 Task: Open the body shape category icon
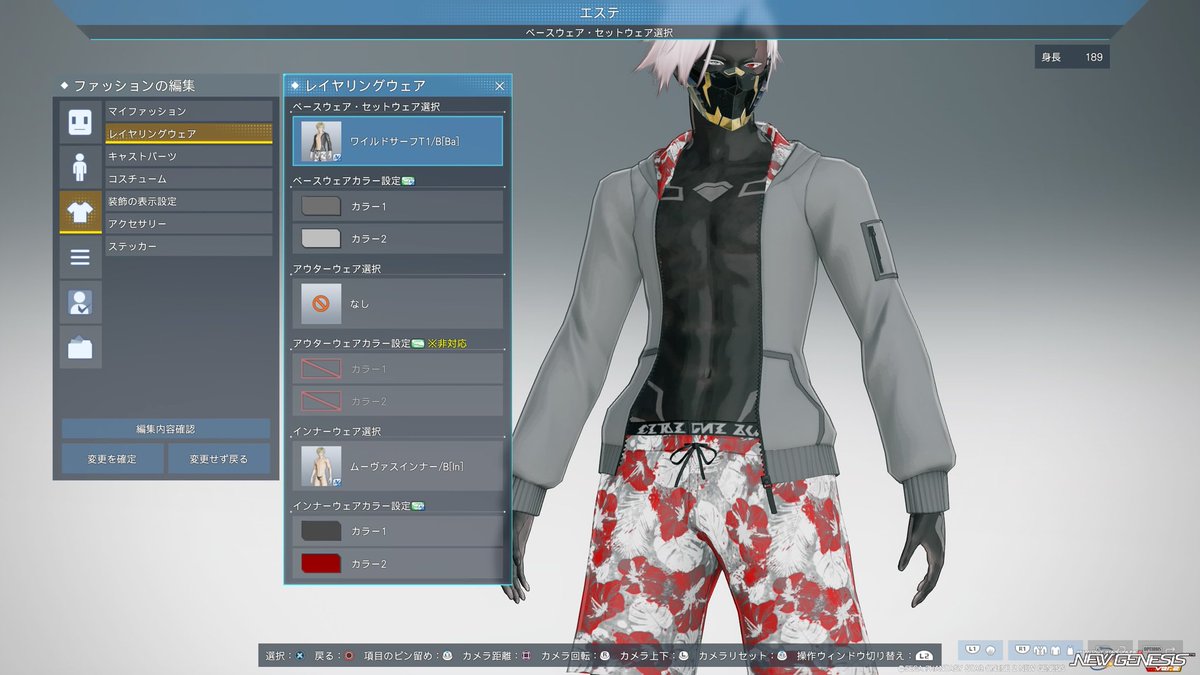pyautogui.click(x=80, y=166)
